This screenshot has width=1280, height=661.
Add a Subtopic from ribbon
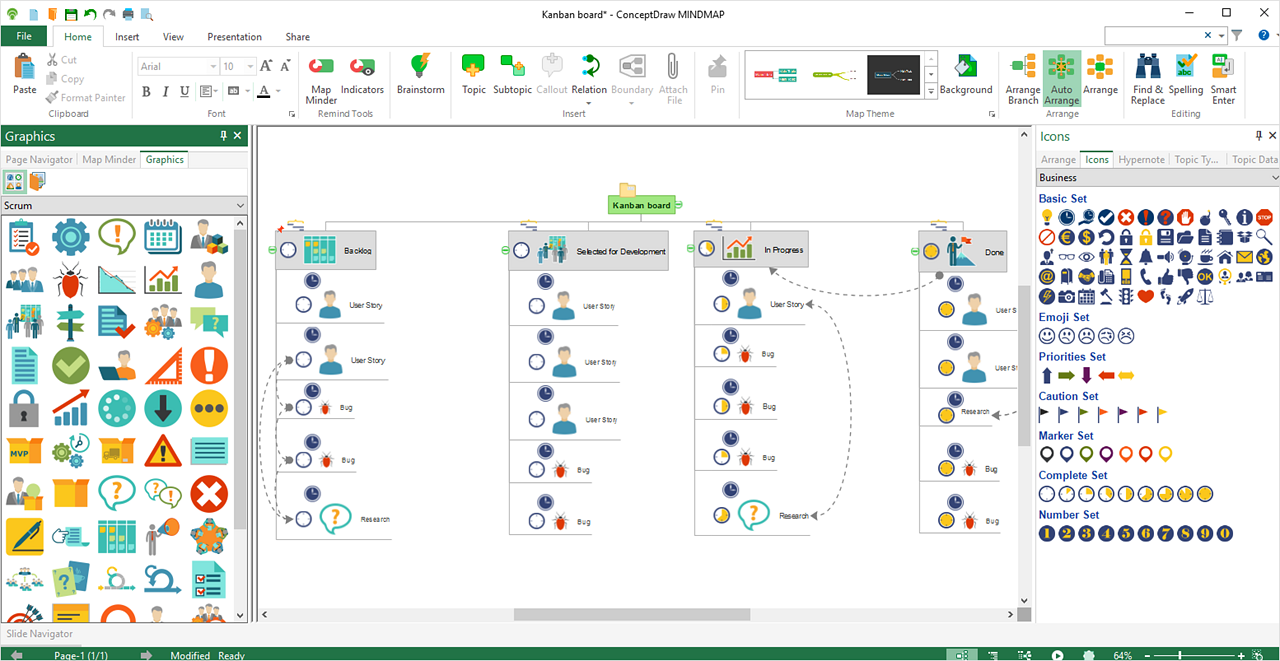[x=512, y=74]
